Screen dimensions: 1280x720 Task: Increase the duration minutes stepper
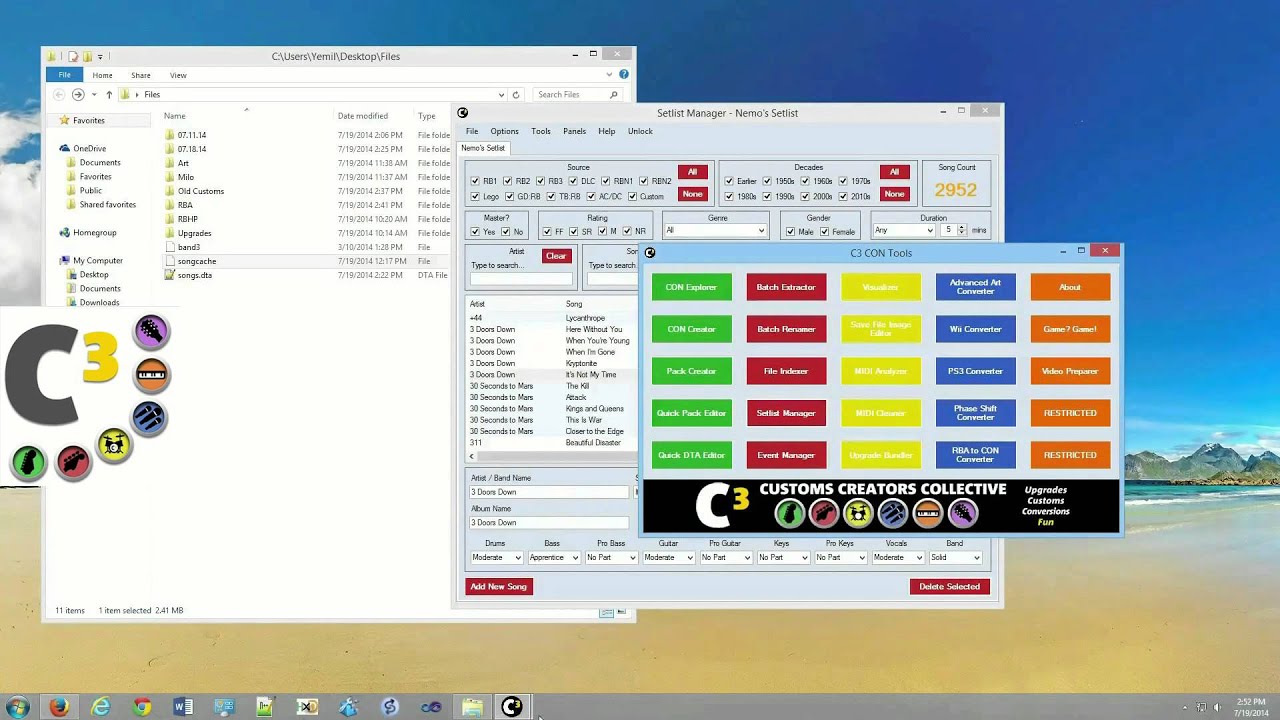pos(962,227)
